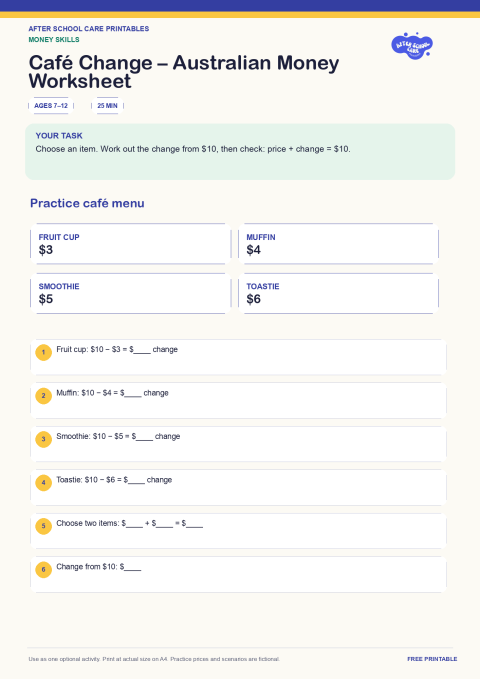Screen dimensions: 480x679
Task: Click the Fruit cup change answer blank
Action: [142, 350]
